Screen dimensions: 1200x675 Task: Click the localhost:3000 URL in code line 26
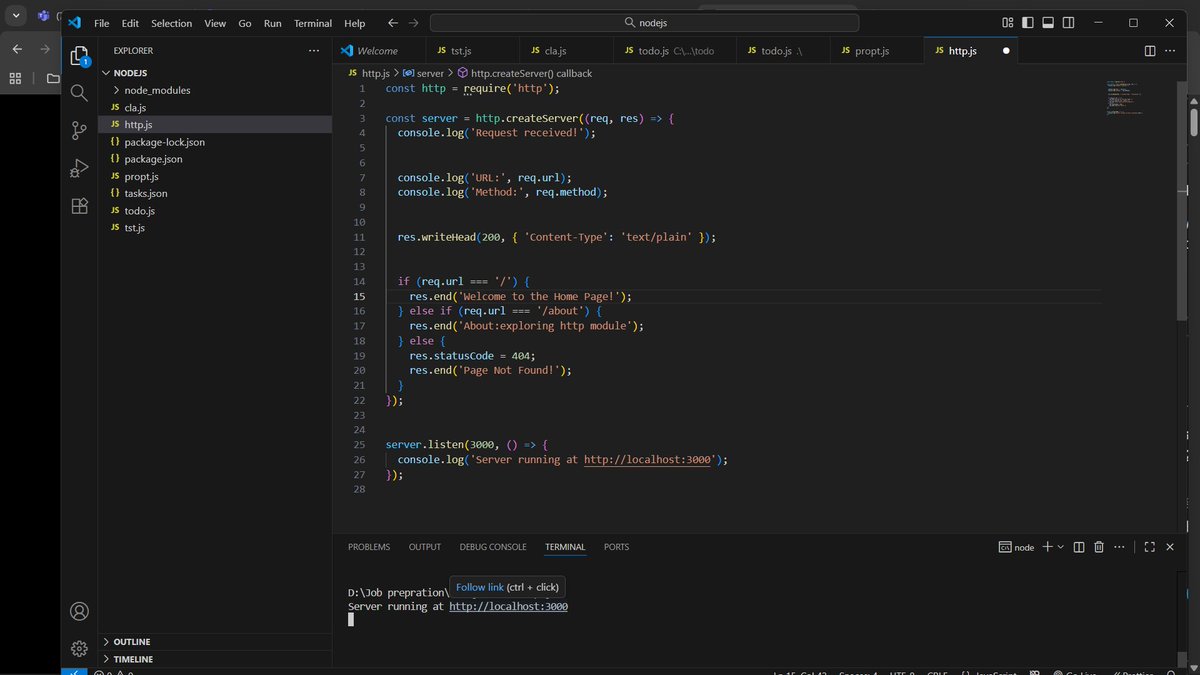[x=648, y=460]
